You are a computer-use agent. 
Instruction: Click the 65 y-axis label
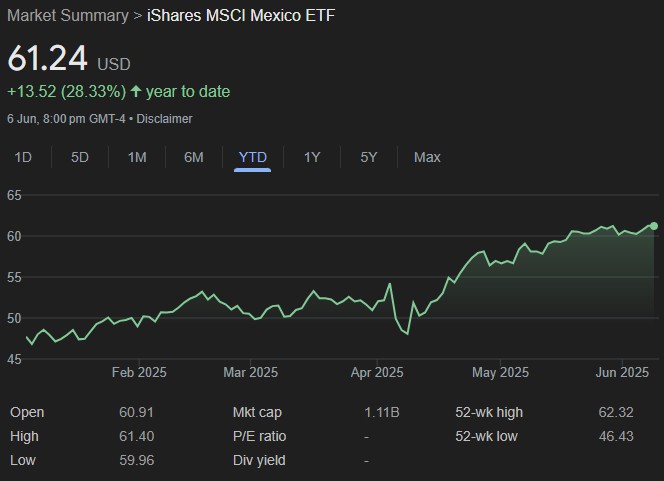(14, 196)
